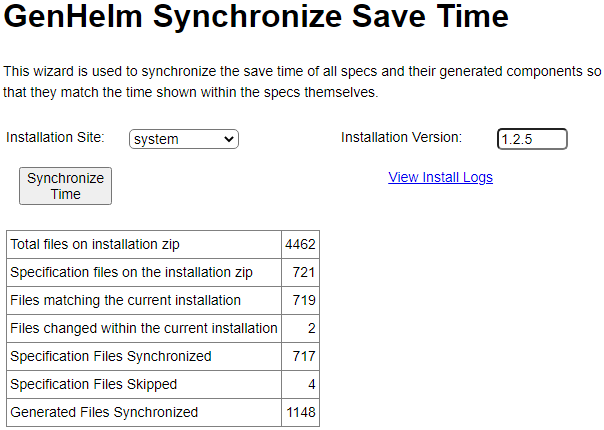This screenshot has width=604, height=430.
Task: Click the Installation Version input field
Action: [x=532, y=139]
